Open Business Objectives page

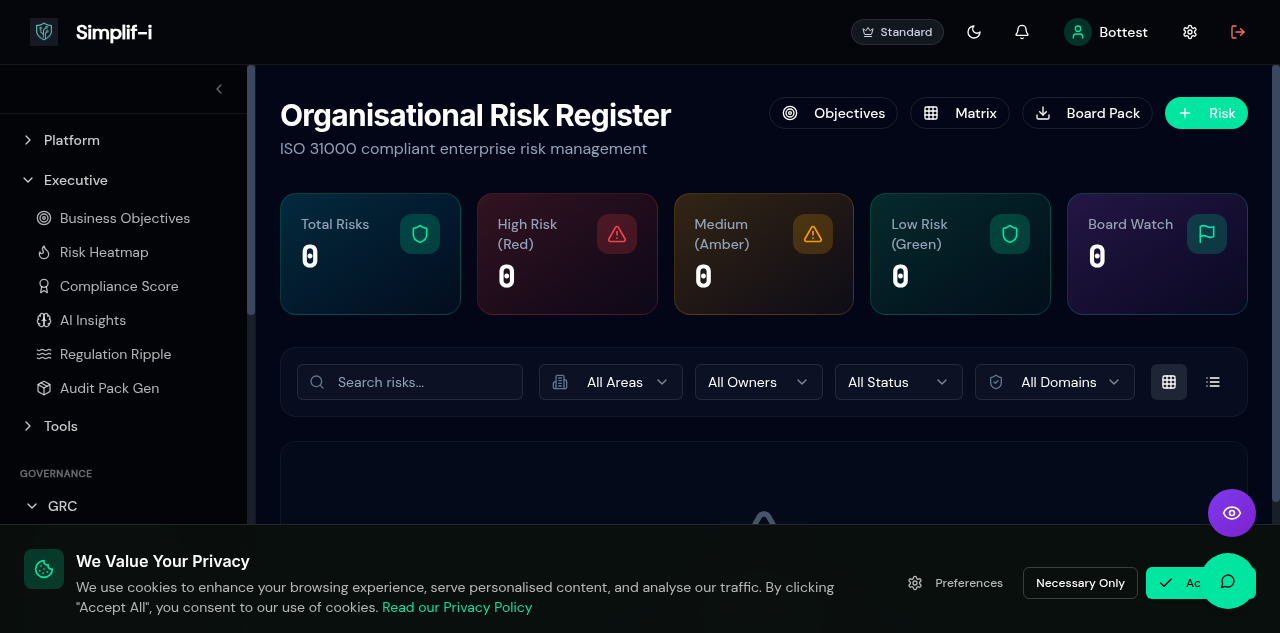[x=123, y=218]
